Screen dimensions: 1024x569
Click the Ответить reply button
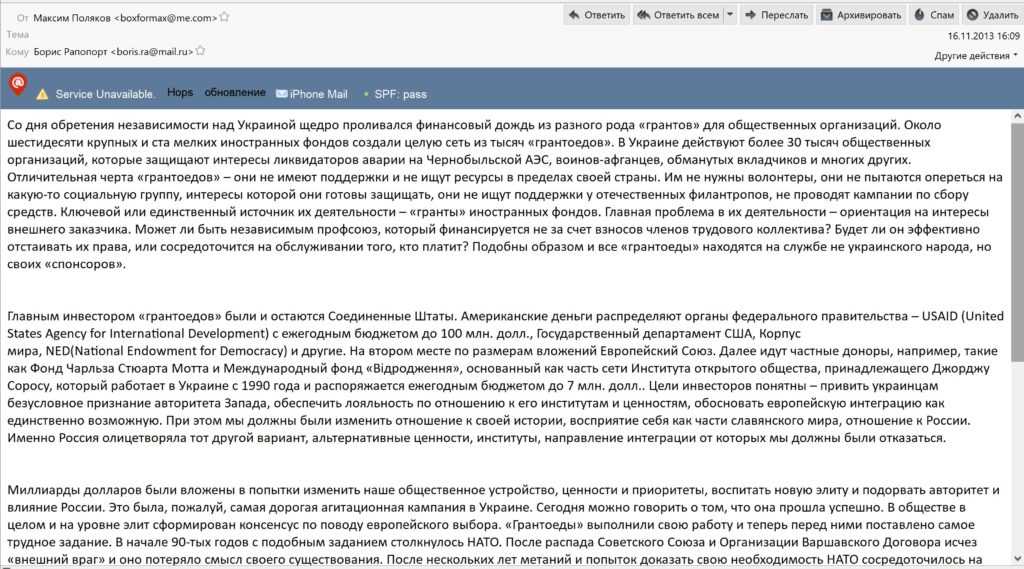[x=596, y=14]
